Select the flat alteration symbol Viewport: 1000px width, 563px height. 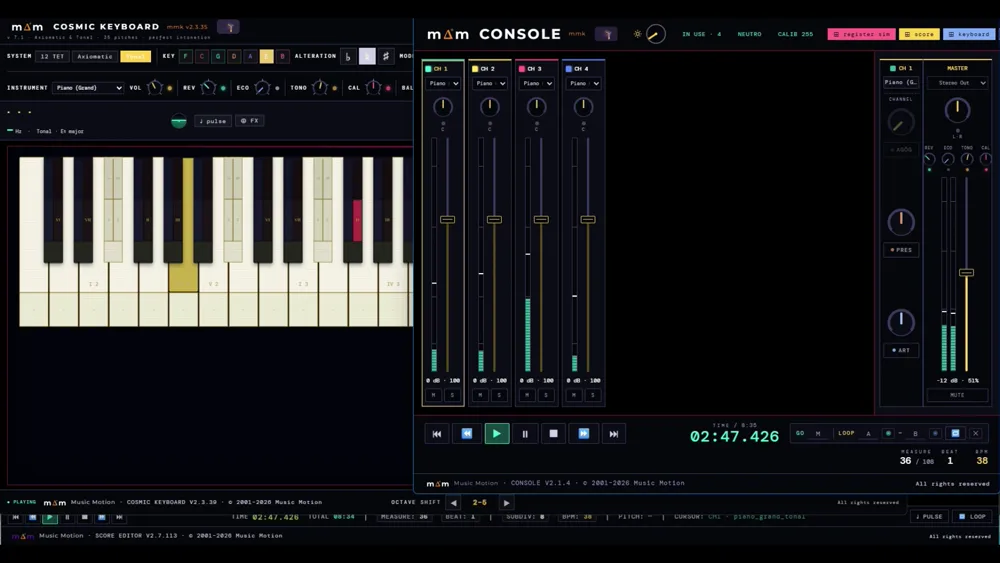point(348,56)
